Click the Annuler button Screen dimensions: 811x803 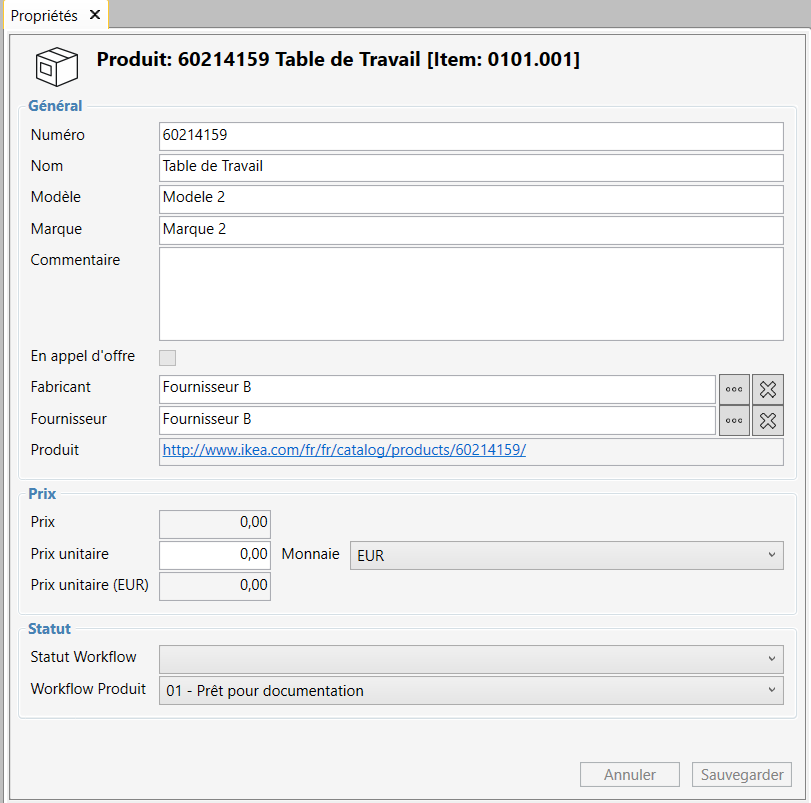tap(630, 775)
